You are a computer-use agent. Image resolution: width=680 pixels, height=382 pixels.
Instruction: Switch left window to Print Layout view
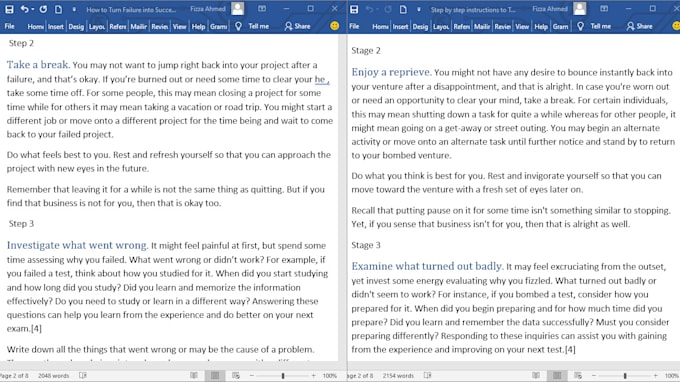(215, 375)
